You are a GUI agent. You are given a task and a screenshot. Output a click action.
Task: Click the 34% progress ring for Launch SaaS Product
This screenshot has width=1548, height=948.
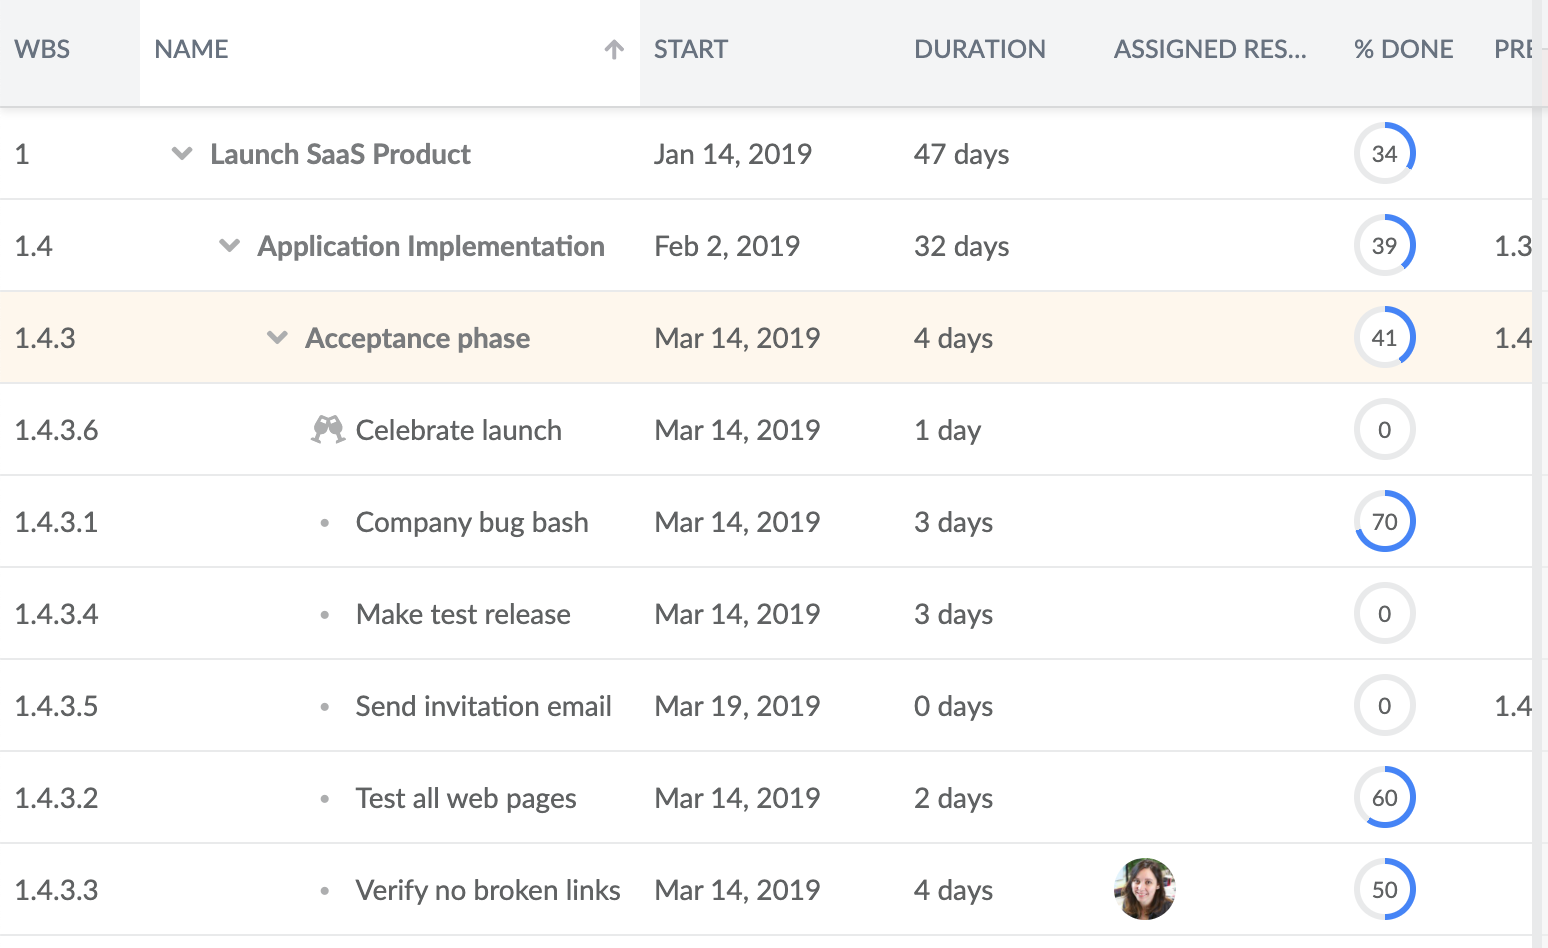point(1385,153)
